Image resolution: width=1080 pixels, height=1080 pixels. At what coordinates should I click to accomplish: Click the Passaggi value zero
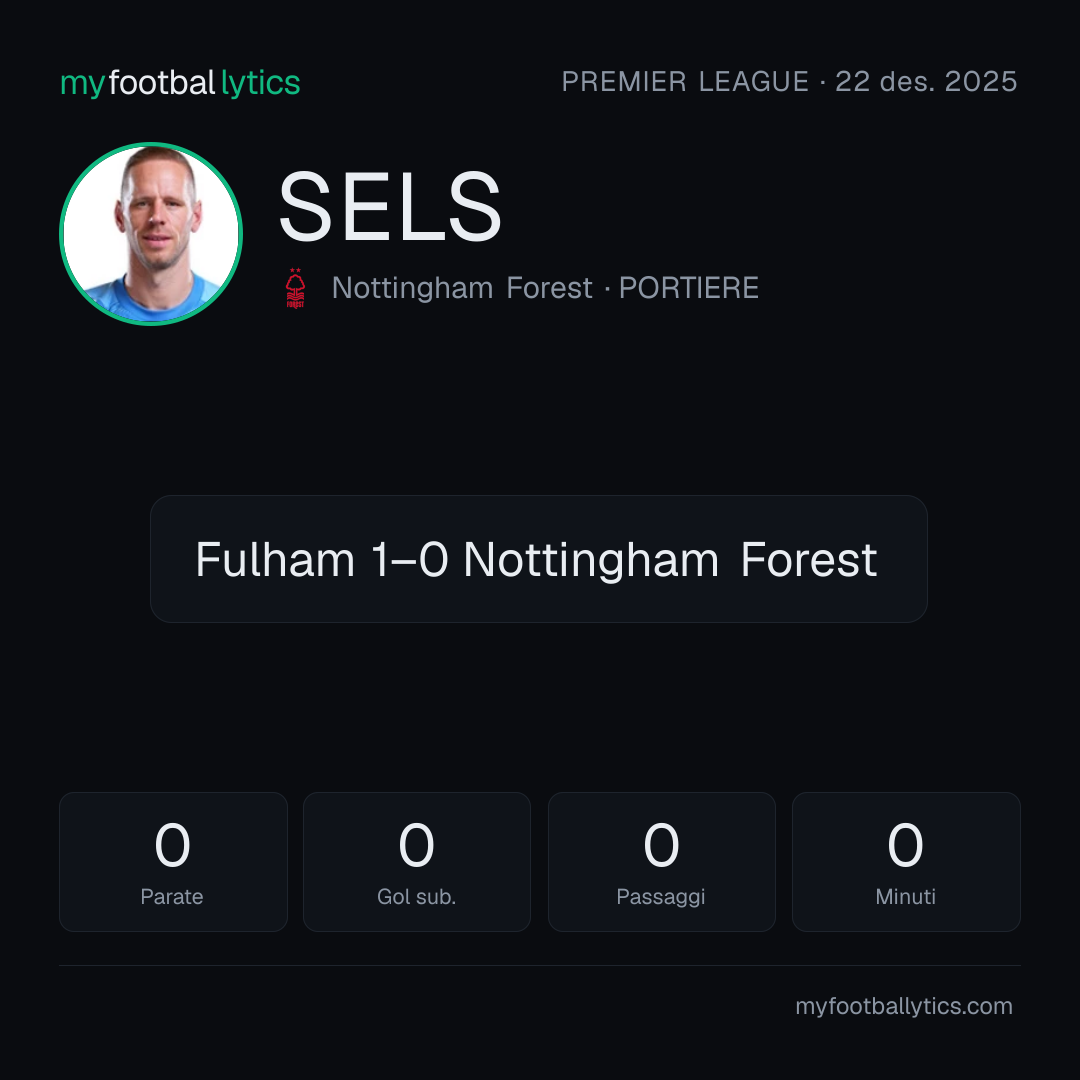point(661,844)
